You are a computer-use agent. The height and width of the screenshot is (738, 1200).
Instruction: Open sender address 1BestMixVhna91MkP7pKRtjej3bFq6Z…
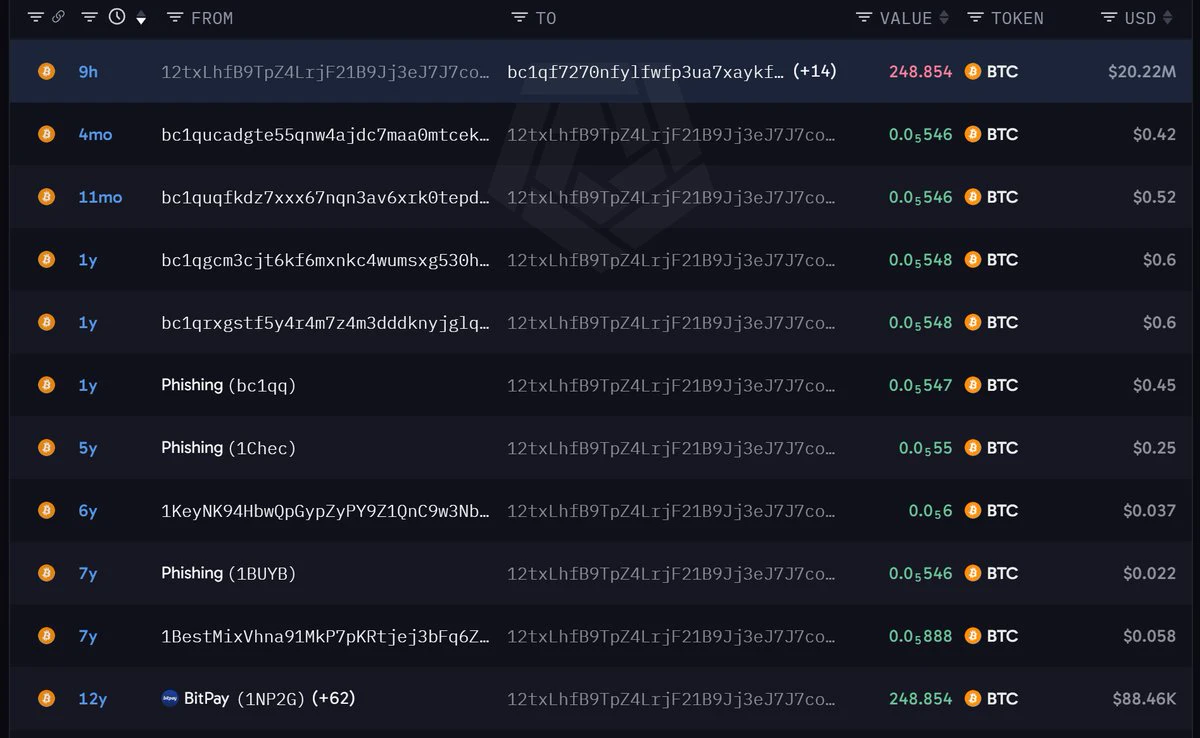pyautogui.click(x=326, y=636)
